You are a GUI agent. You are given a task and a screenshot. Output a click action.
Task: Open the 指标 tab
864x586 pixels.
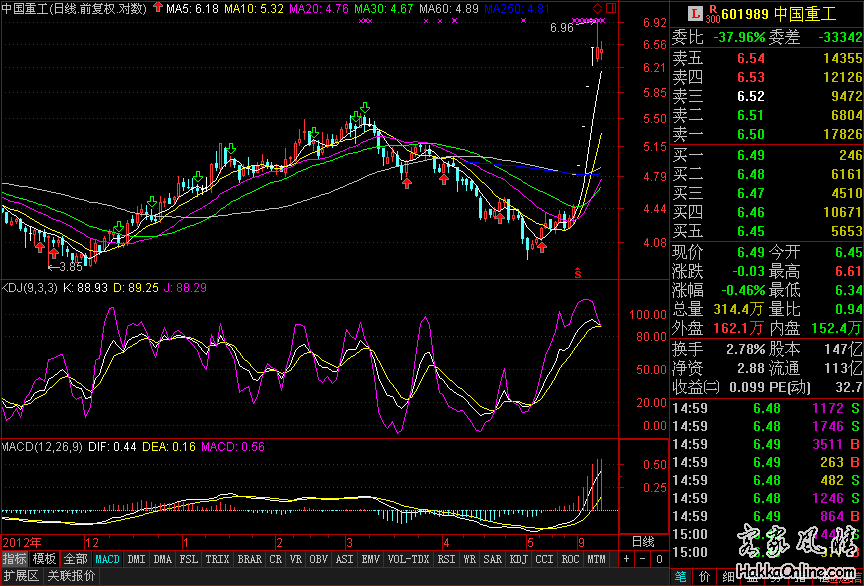[14, 559]
